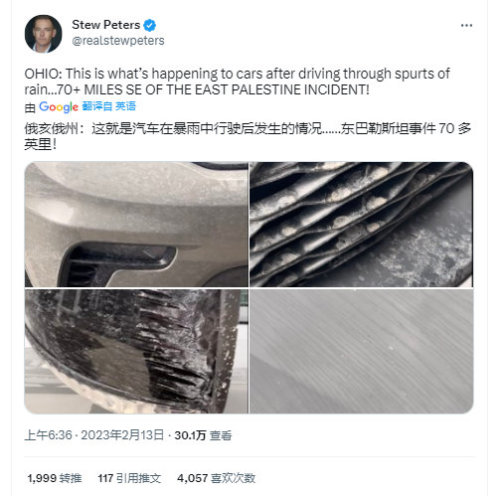Click Stew Peters profile avatar
This screenshot has height=496, width=500.
(43, 34)
